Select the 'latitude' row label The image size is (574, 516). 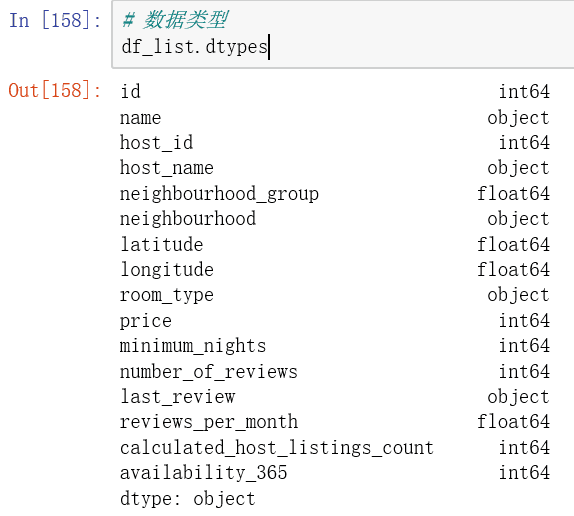161,244
